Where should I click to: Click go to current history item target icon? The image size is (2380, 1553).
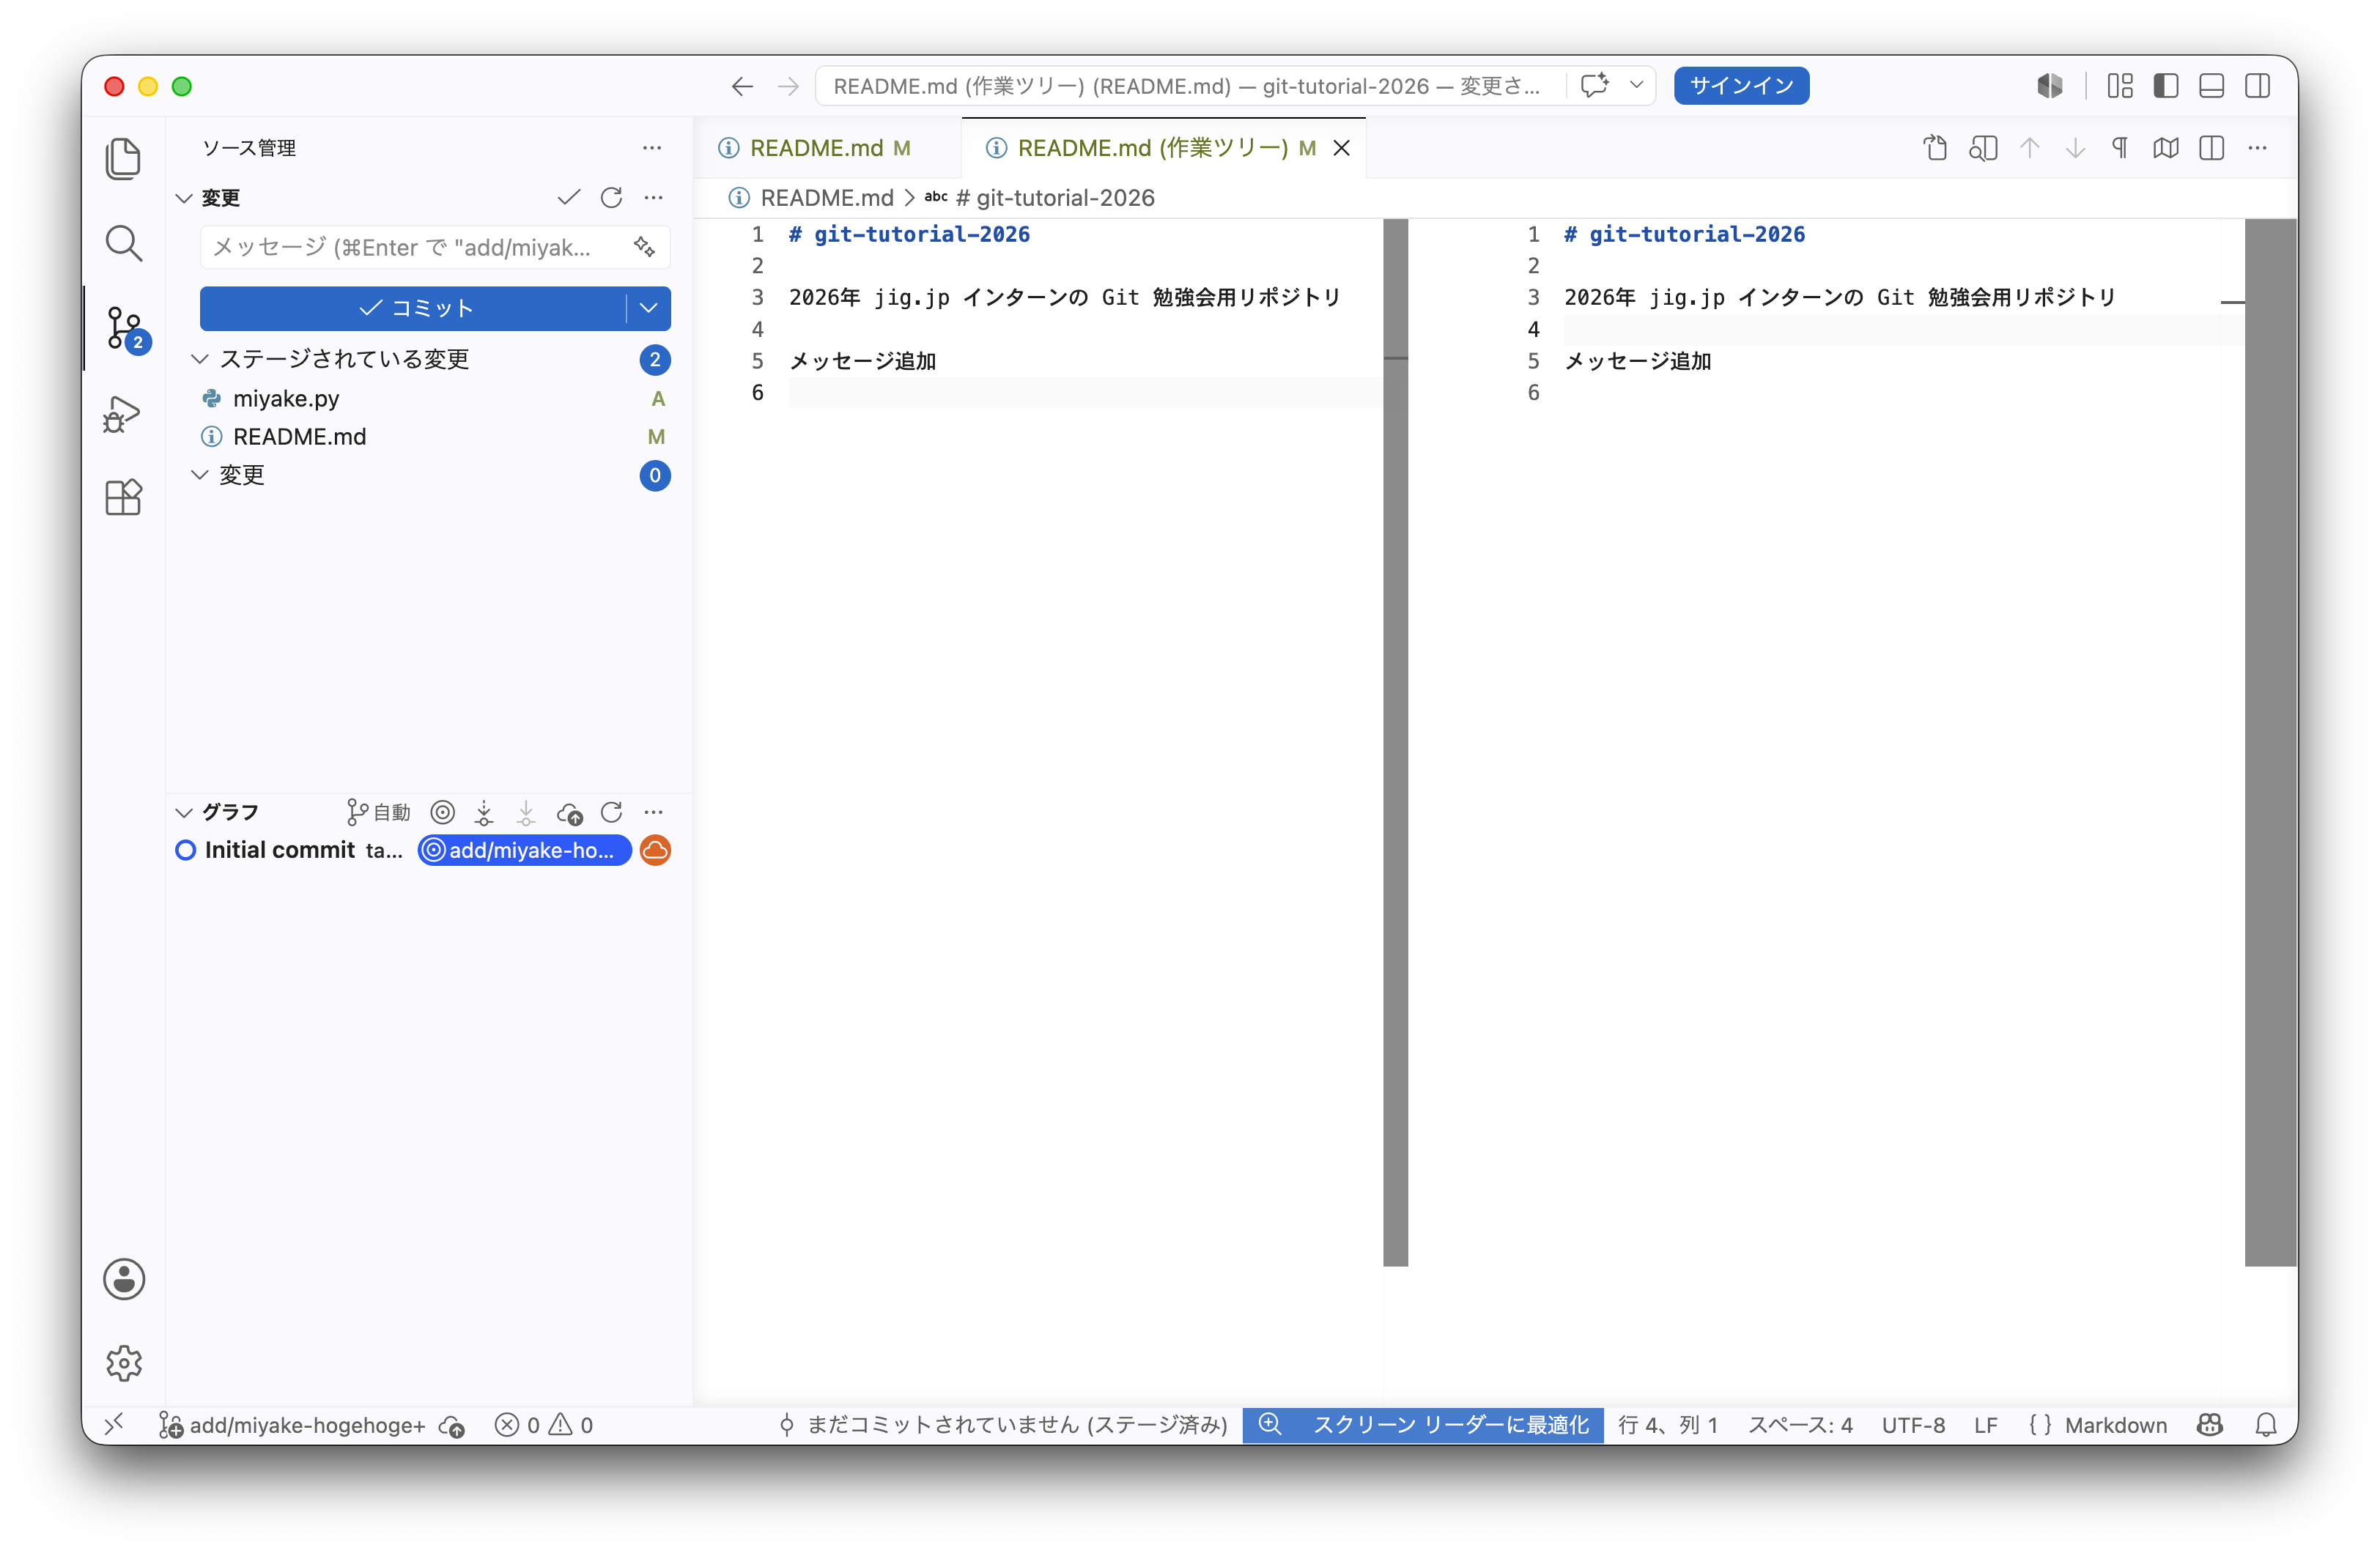pos(443,811)
